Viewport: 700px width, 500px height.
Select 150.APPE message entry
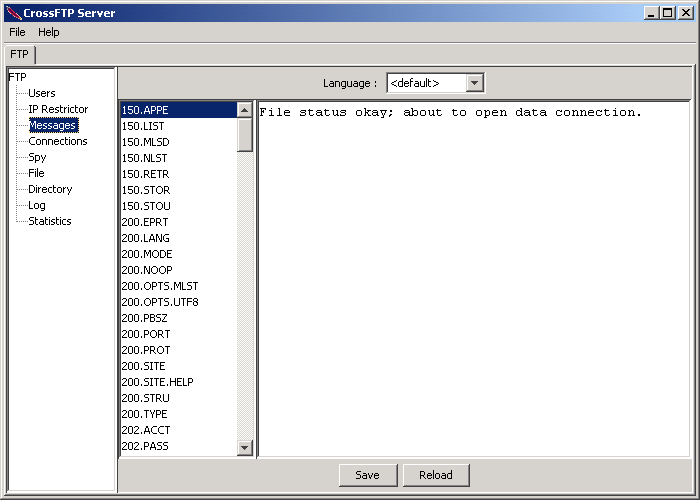click(x=179, y=110)
